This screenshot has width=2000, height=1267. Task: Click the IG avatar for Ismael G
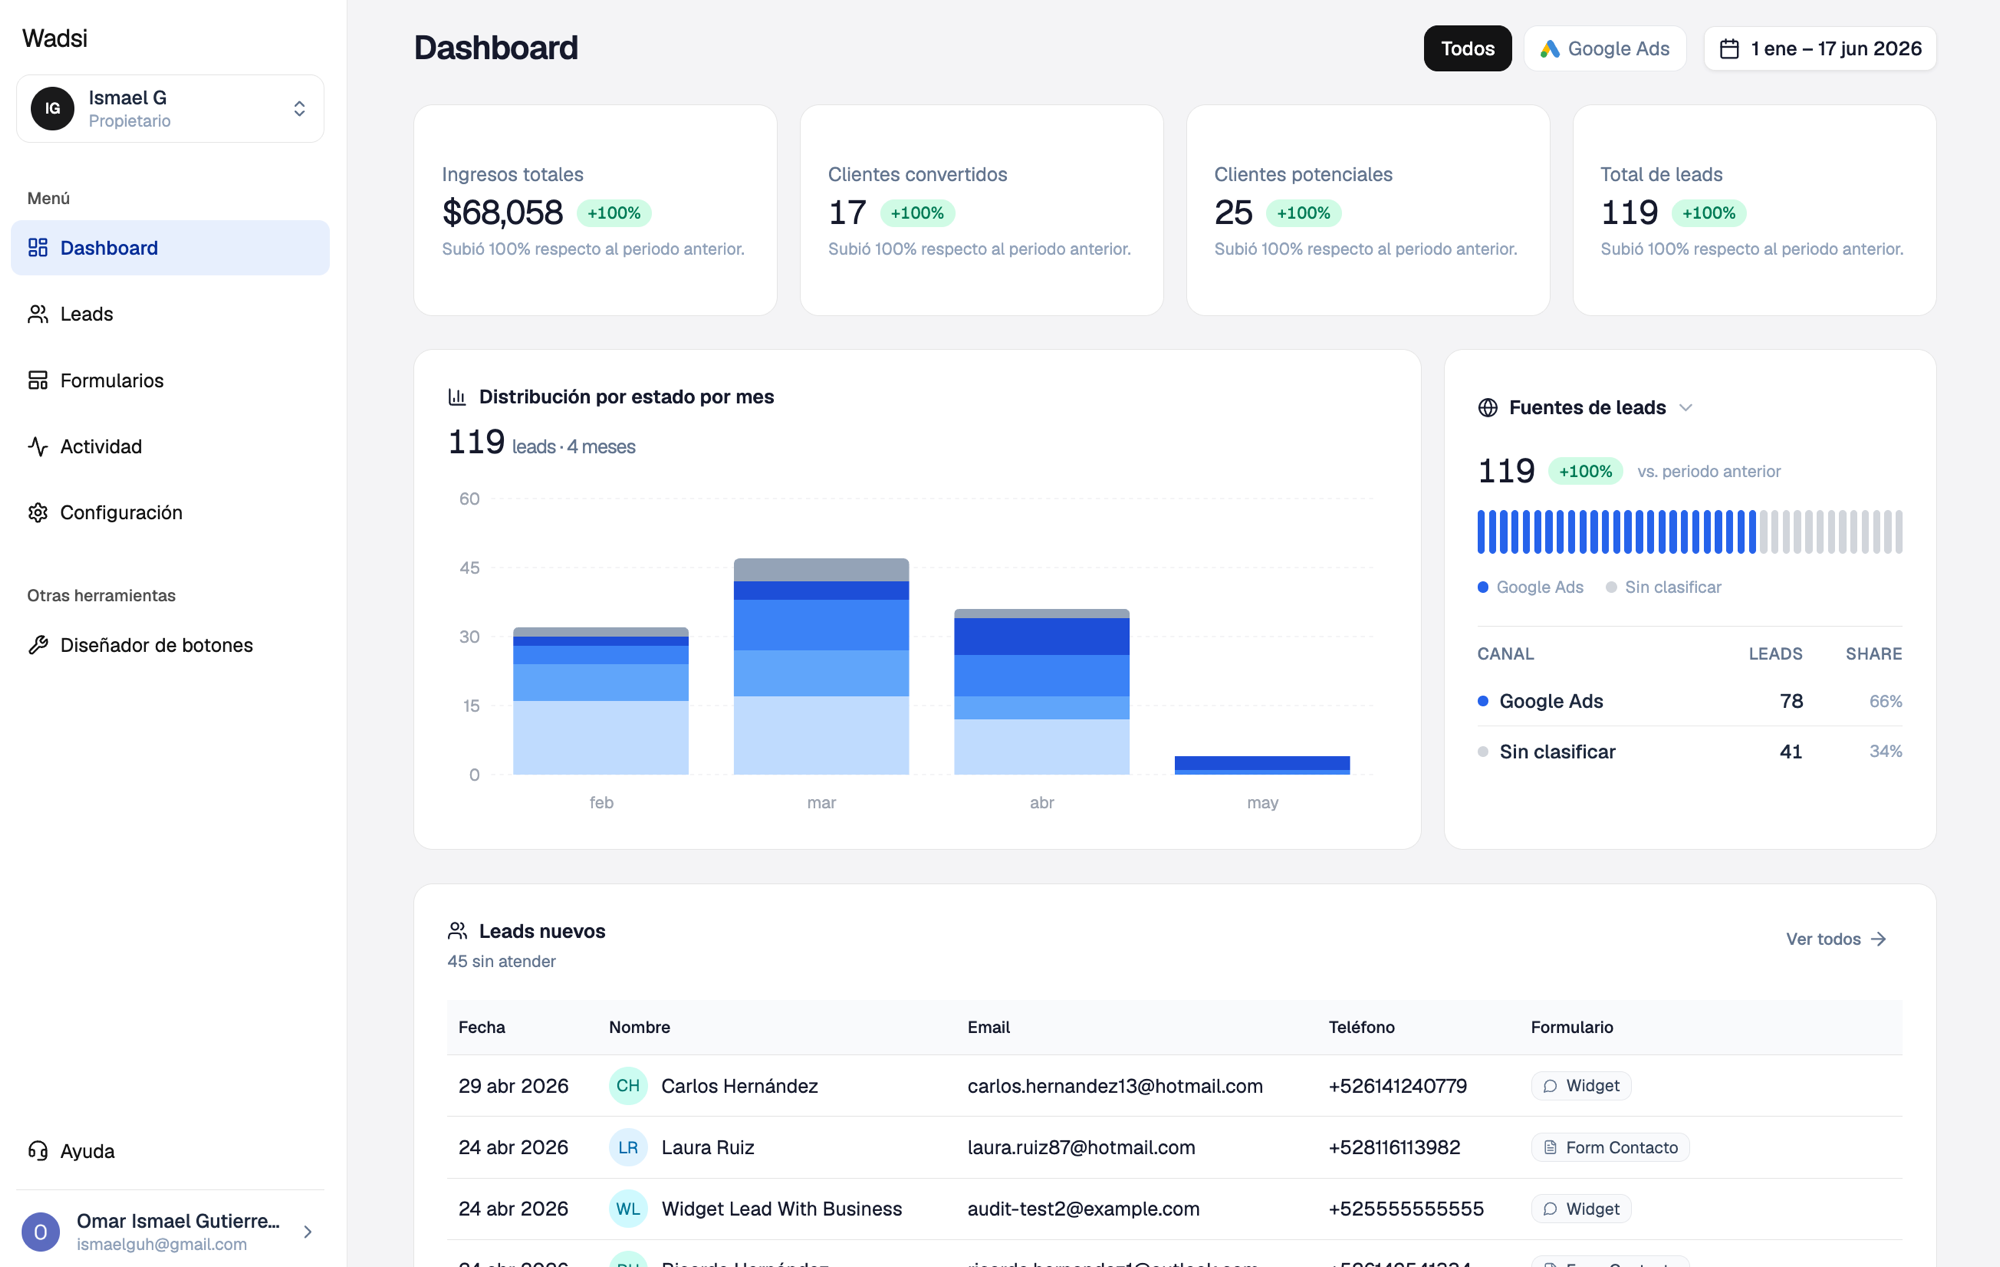[x=52, y=108]
